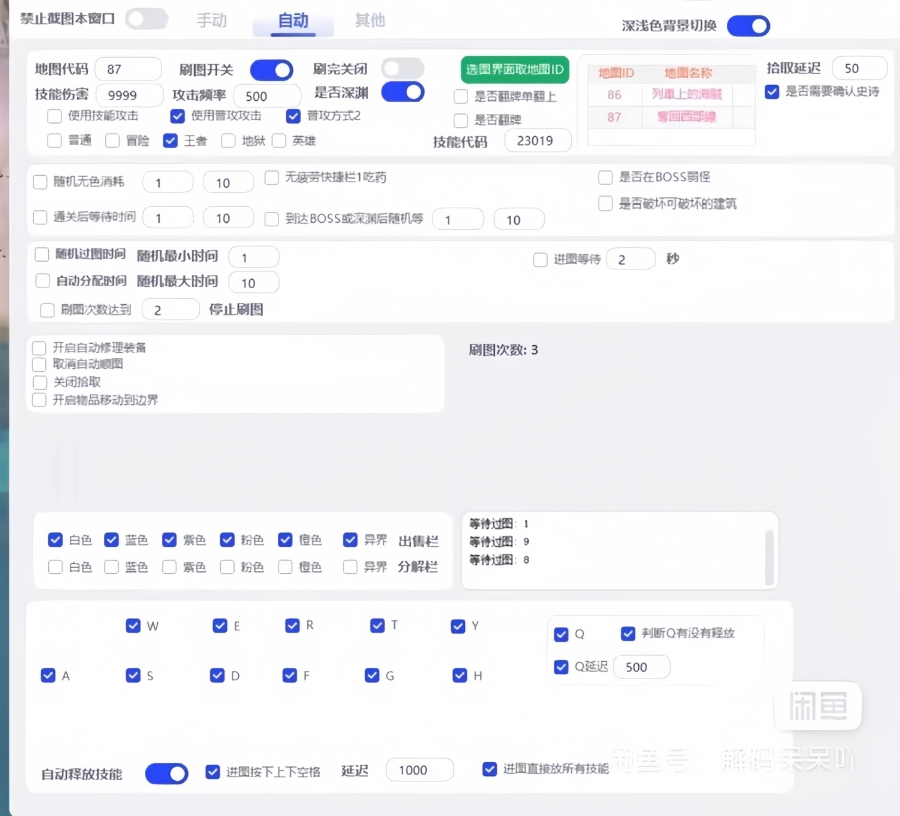The image size is (900, 816).
Task: Check the 随机无色消耗 checkbox
Action: [x=40, y=182]
